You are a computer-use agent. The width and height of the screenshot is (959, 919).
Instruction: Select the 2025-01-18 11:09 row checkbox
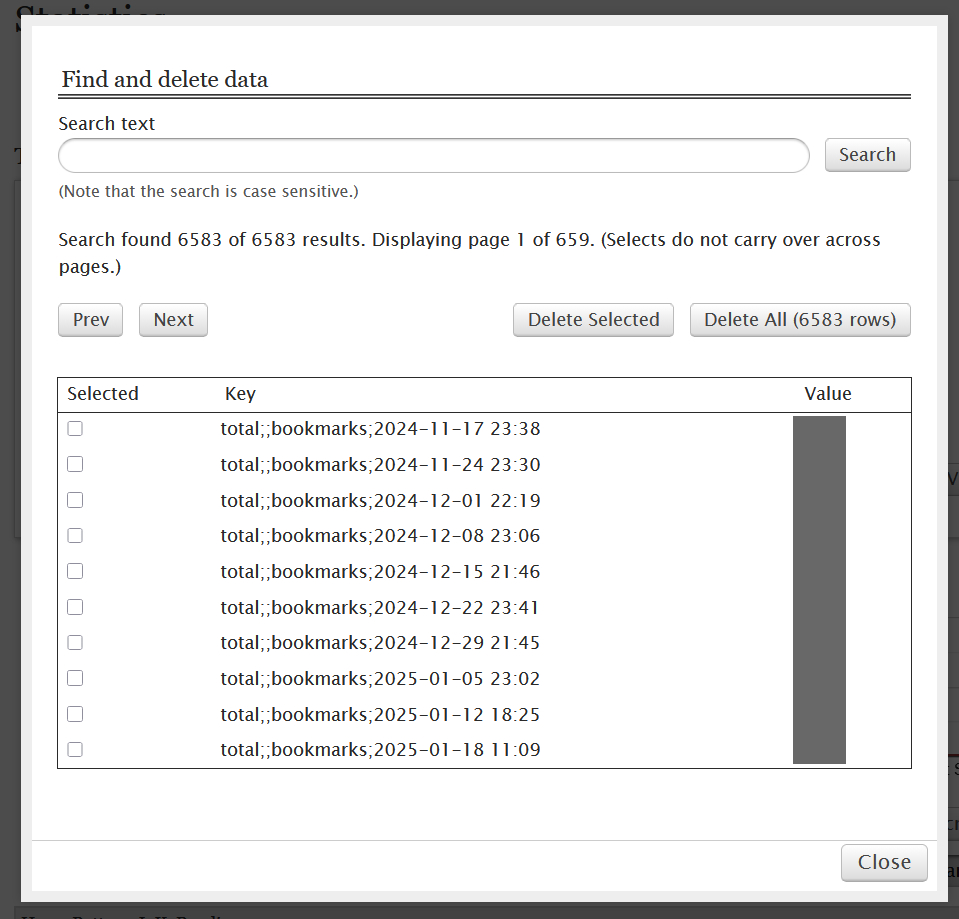pos(75,750)
